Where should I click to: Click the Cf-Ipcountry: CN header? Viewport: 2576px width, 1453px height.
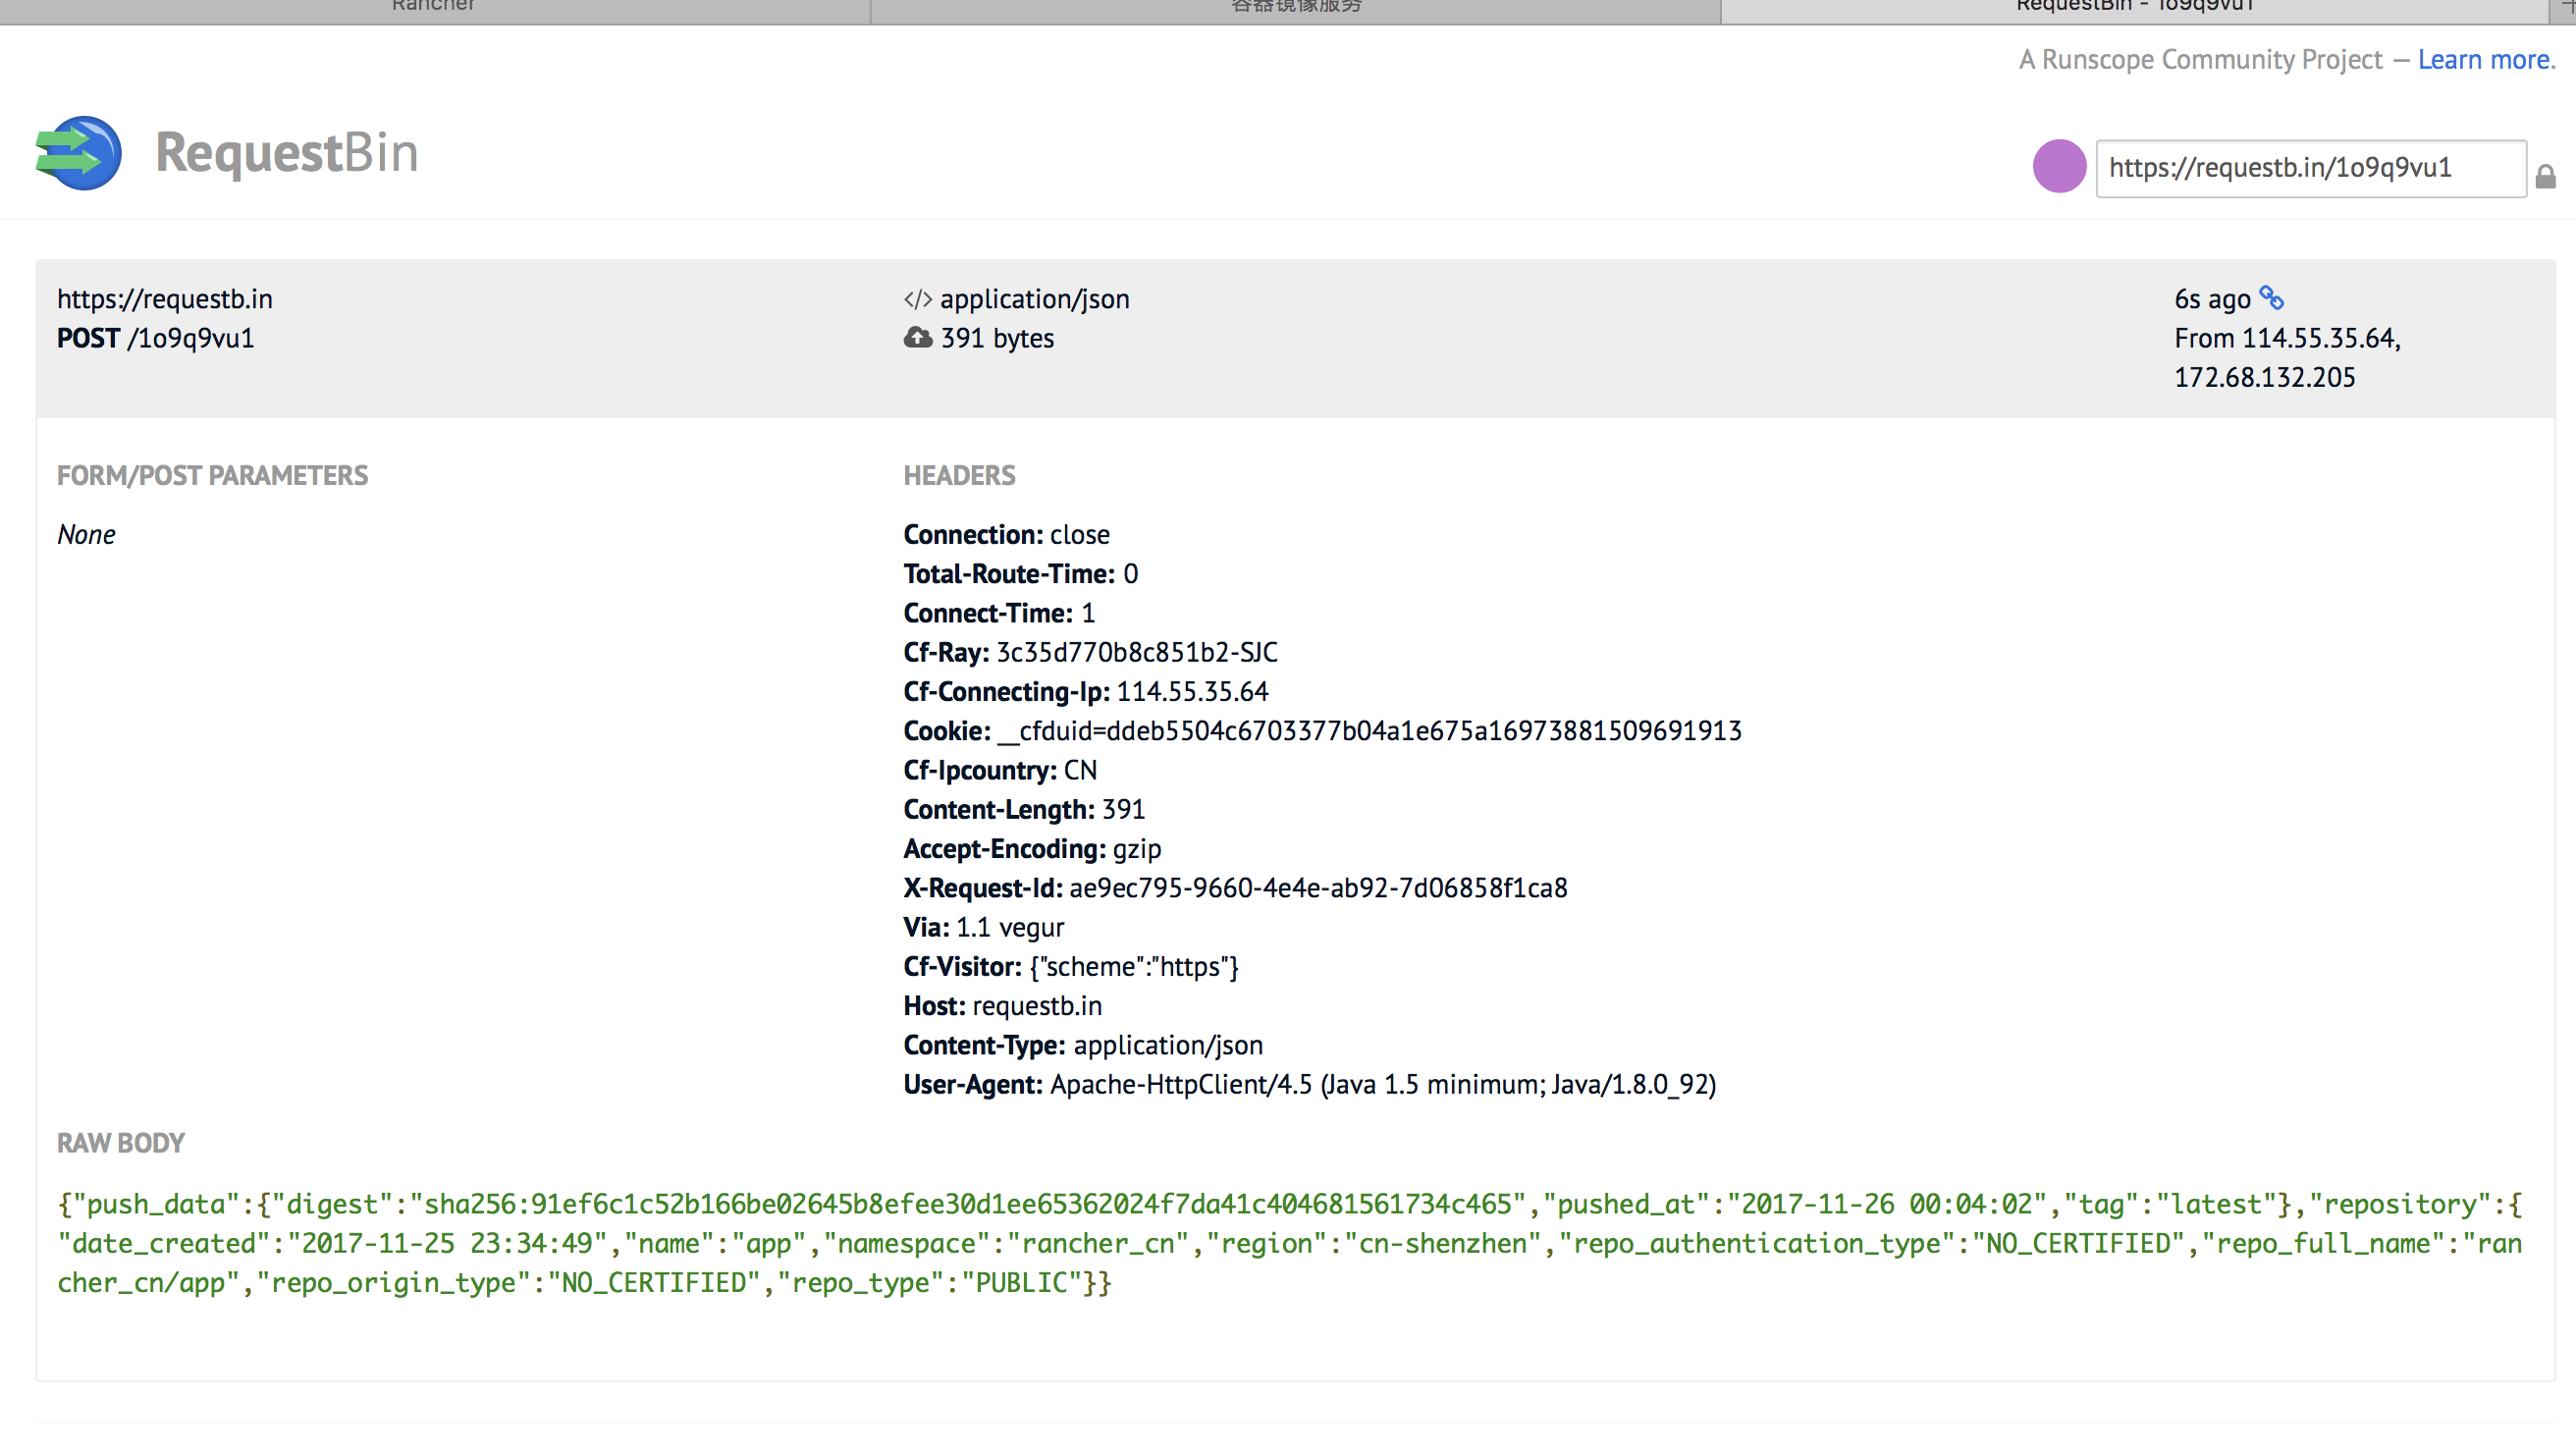point(1000,771)
